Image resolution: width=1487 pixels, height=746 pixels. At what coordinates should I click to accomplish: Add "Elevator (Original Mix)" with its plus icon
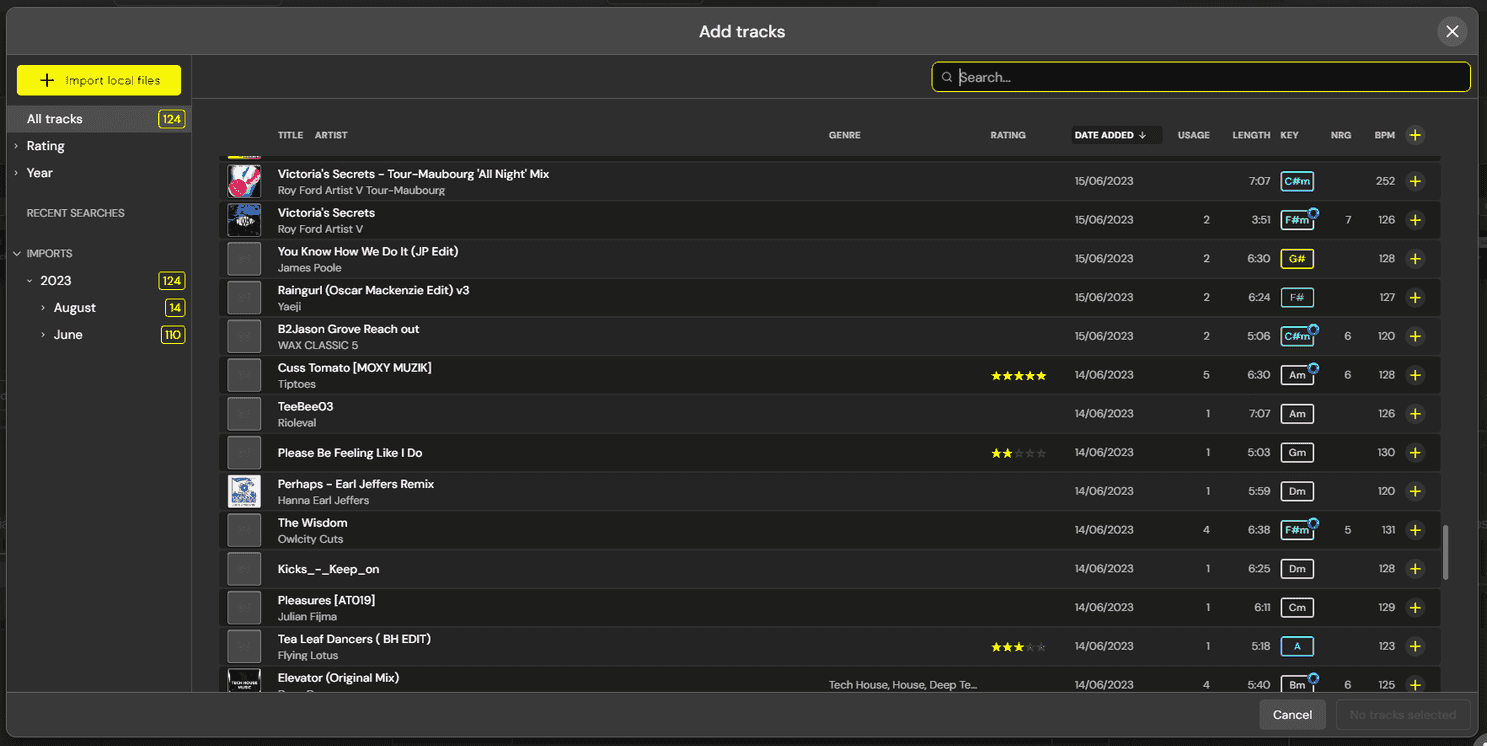(1415, 684)
